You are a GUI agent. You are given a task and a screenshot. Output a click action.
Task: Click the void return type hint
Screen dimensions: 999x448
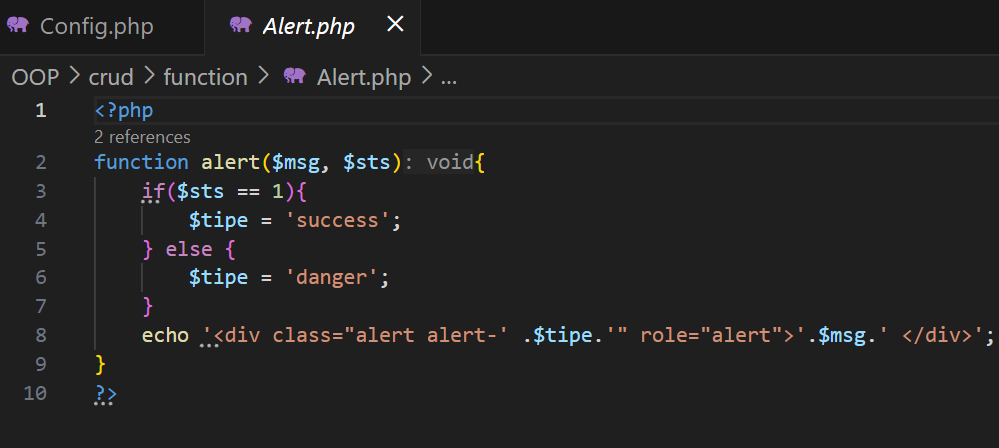[449, 162]
